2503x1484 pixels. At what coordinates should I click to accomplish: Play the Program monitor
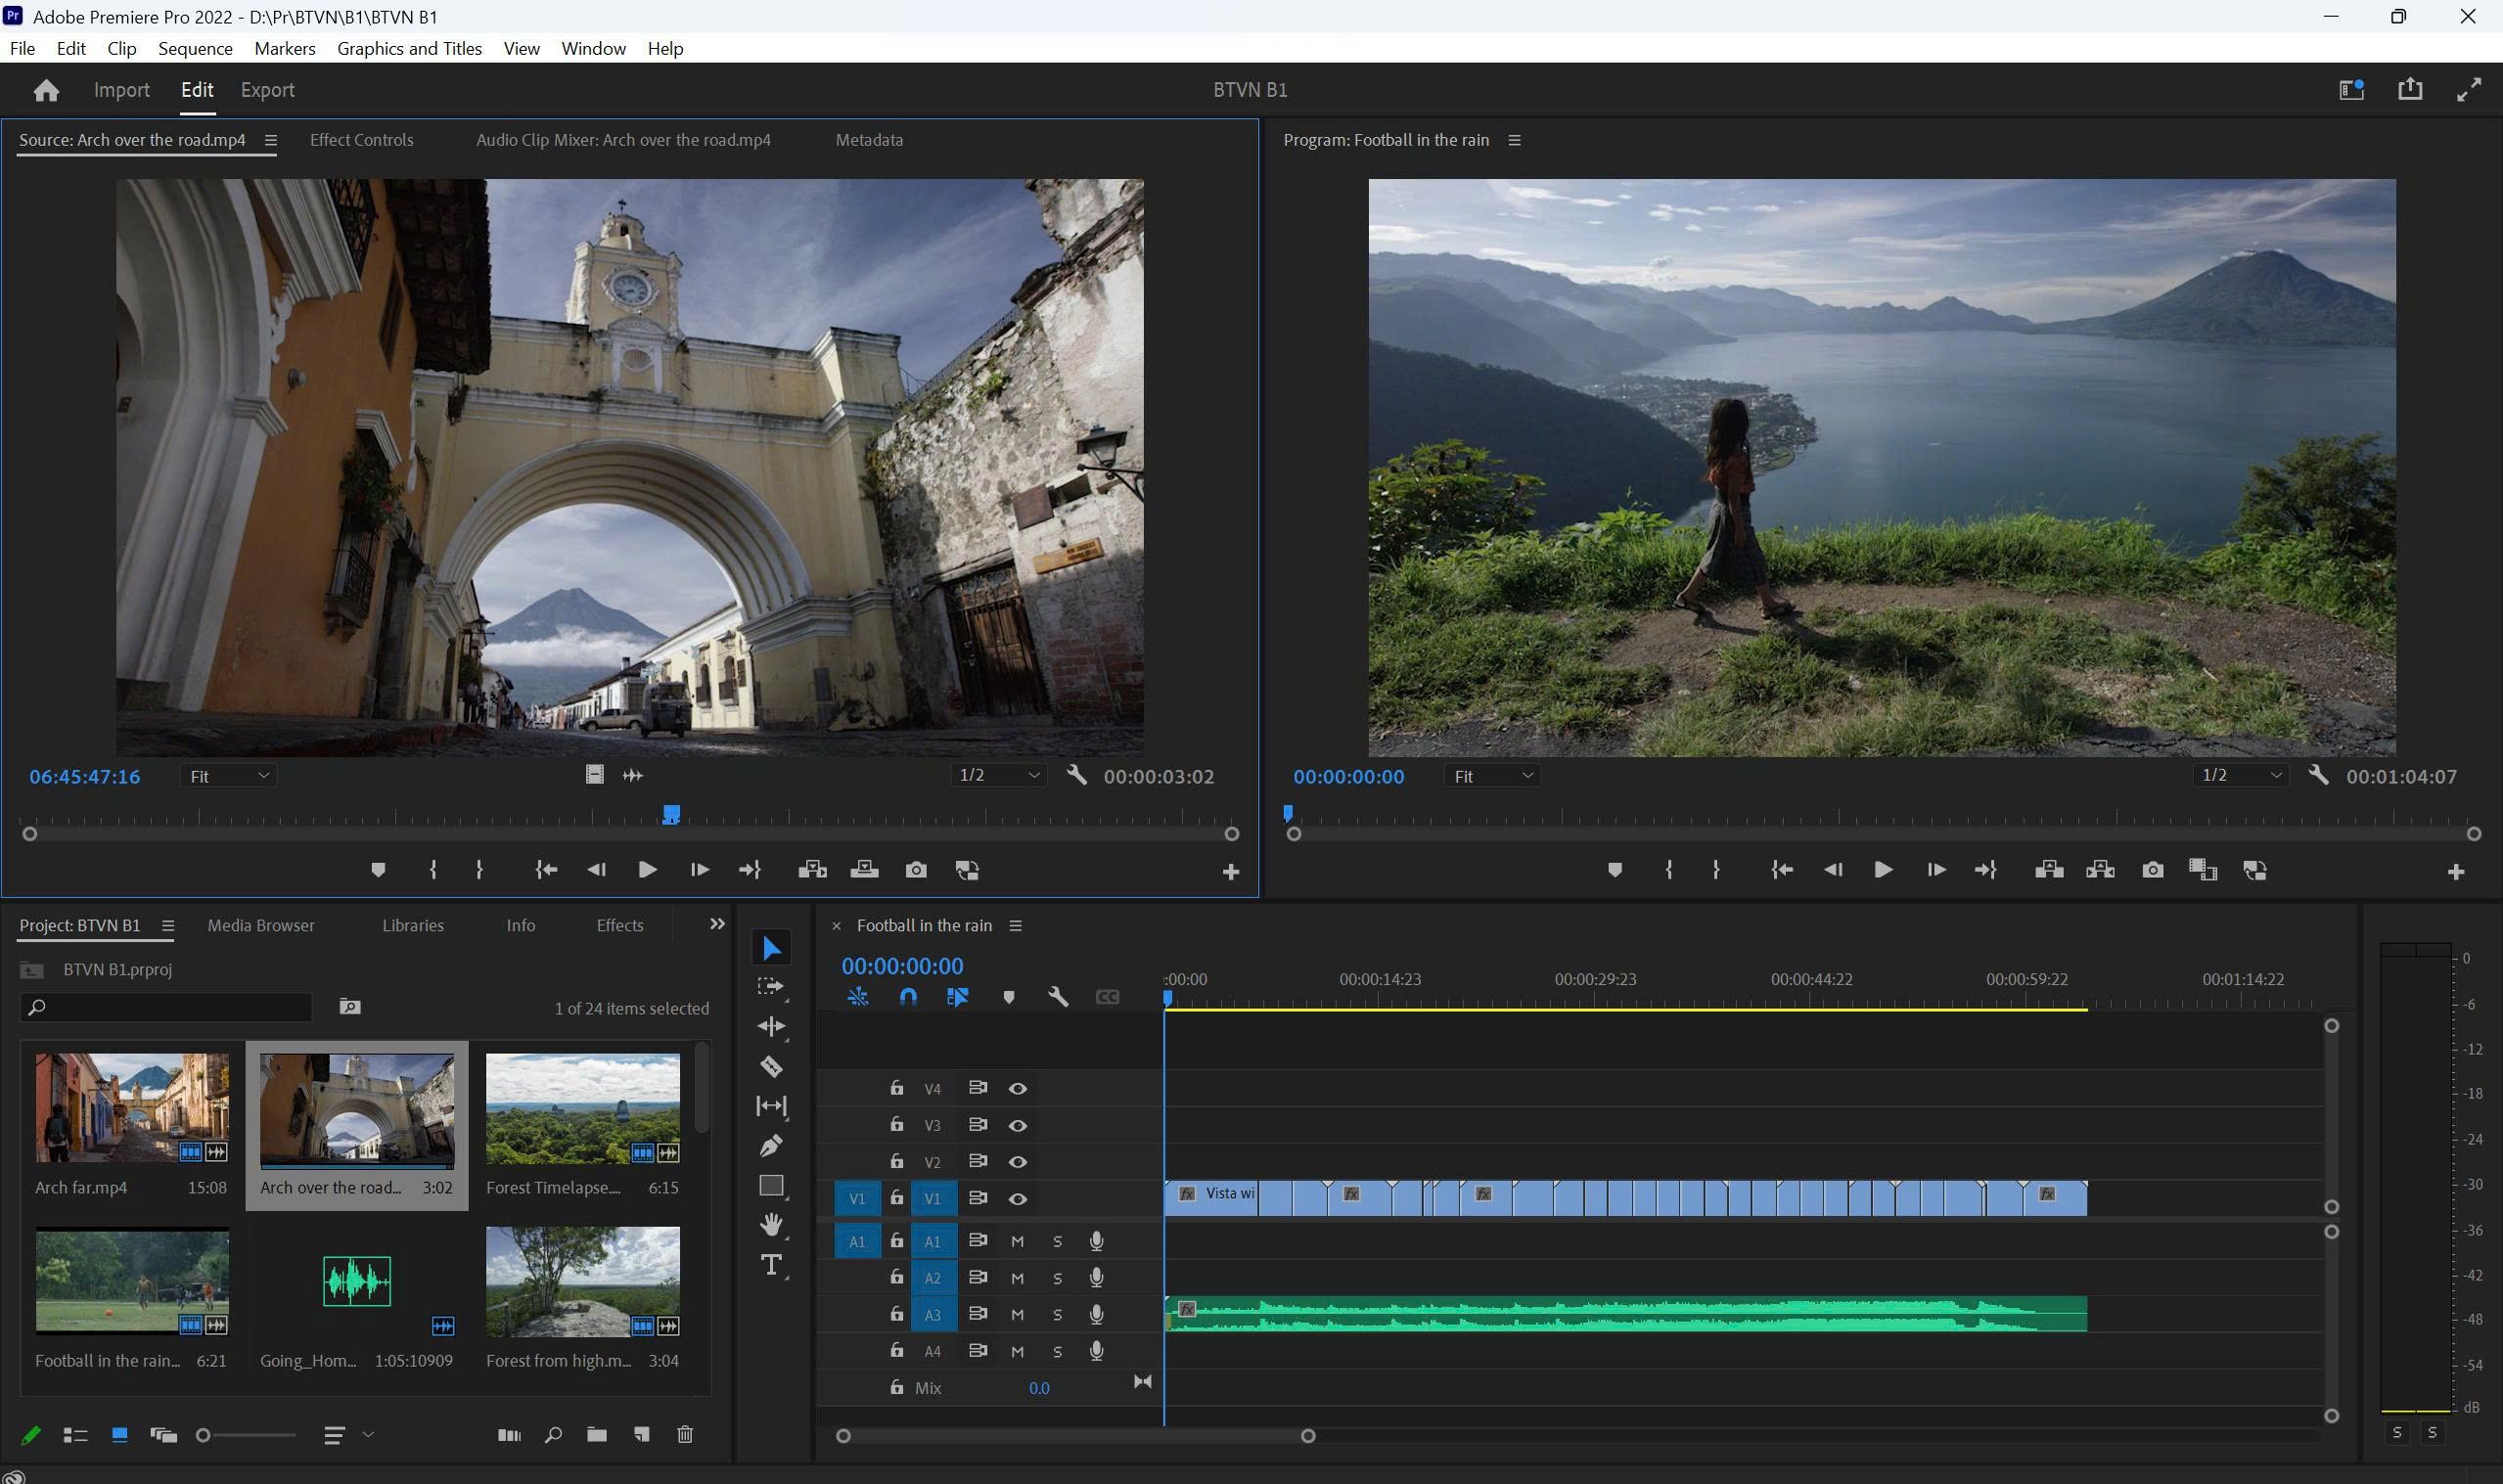tap(1882, 870)
